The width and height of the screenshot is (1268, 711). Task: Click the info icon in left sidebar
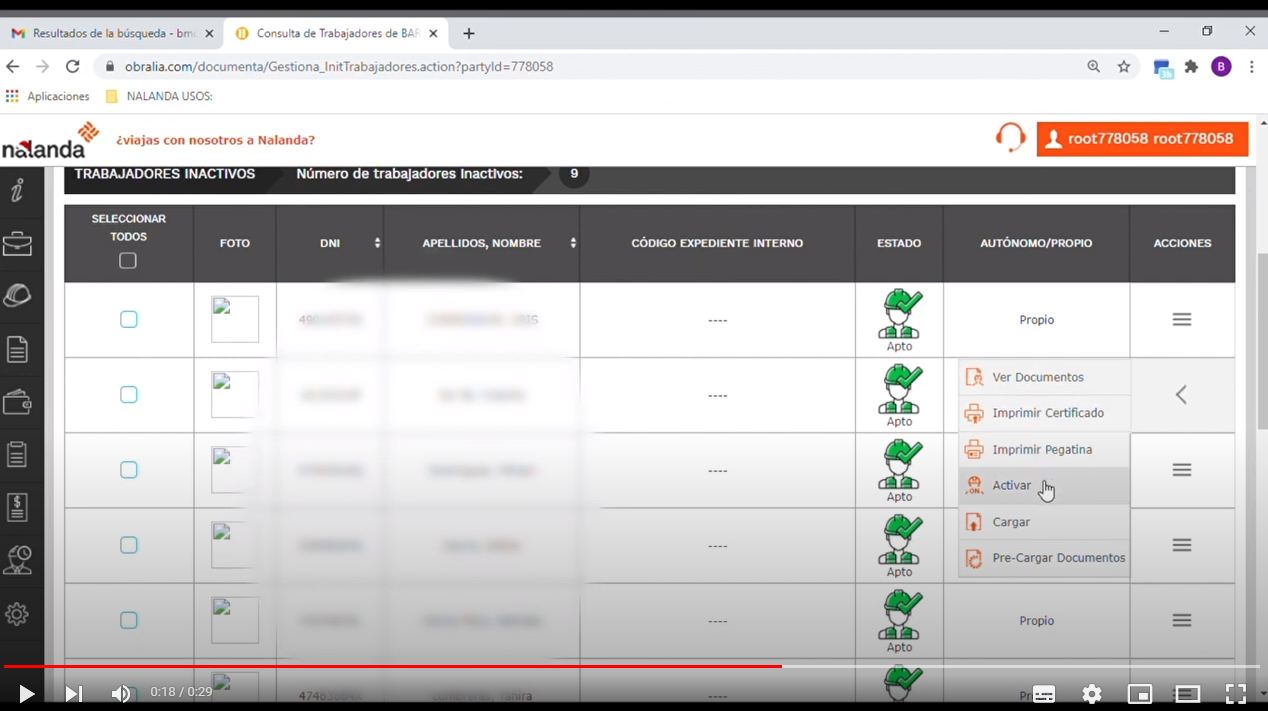[x=17, y=191]
